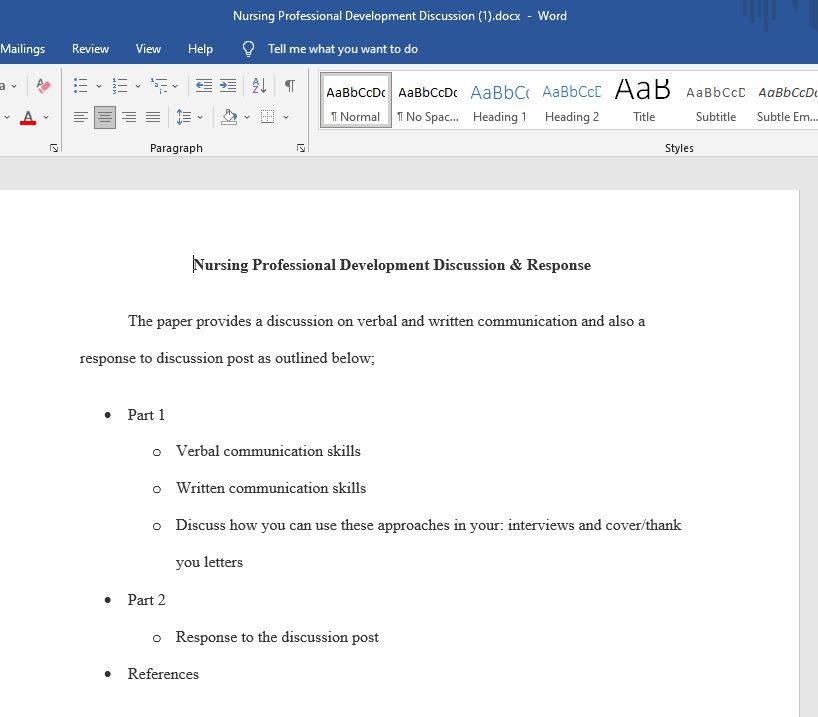818x717 pixels.
Task: Open the Mailings ribbon tab
Action: [x=22, y=49]
